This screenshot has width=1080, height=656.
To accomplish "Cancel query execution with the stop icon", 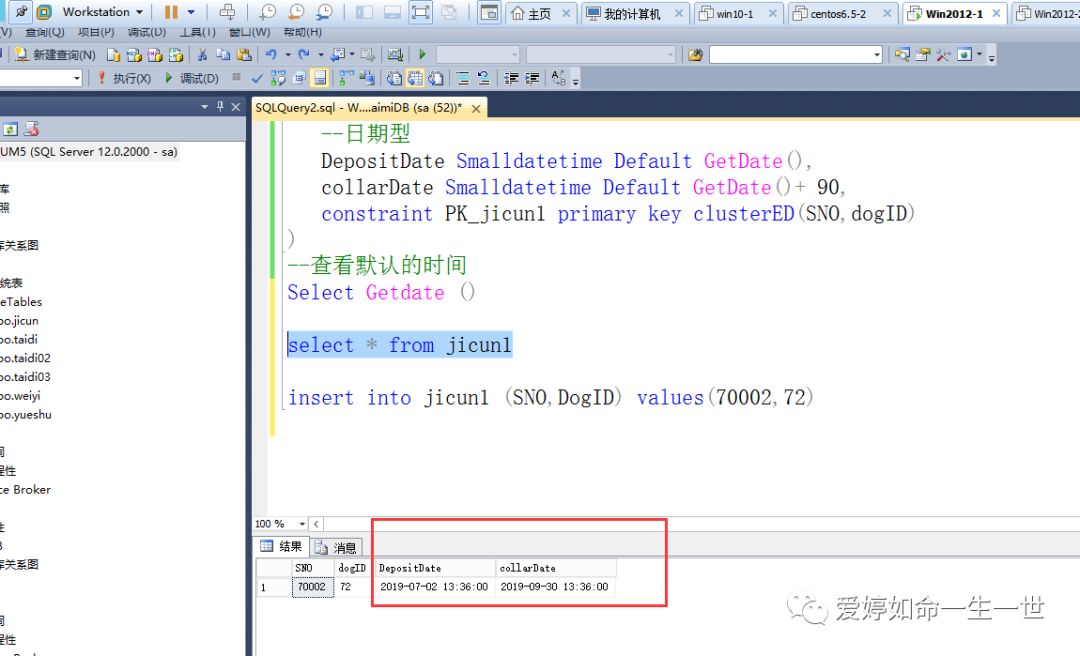I will coord(236,77).
